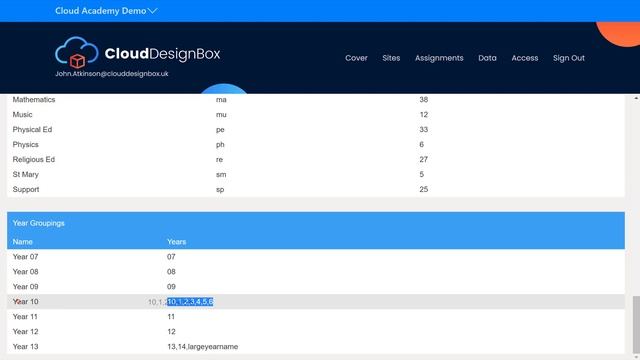The image size is (640, 360).
Task: Open the Assignments menu item
Action: (x=439, y=58)
